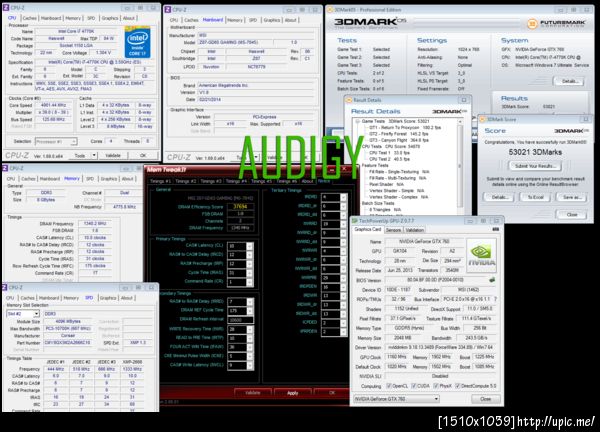Click the Futuremark Corporation logo
This screenshot has height=432, width=600.
click(x=557, y=24)
